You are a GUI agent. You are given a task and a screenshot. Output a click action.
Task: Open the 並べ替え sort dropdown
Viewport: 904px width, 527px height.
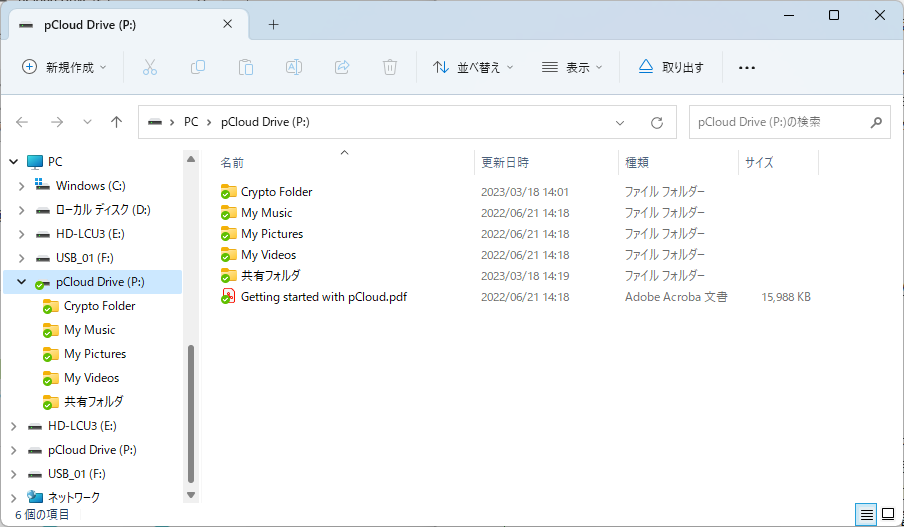pos(473,67)
